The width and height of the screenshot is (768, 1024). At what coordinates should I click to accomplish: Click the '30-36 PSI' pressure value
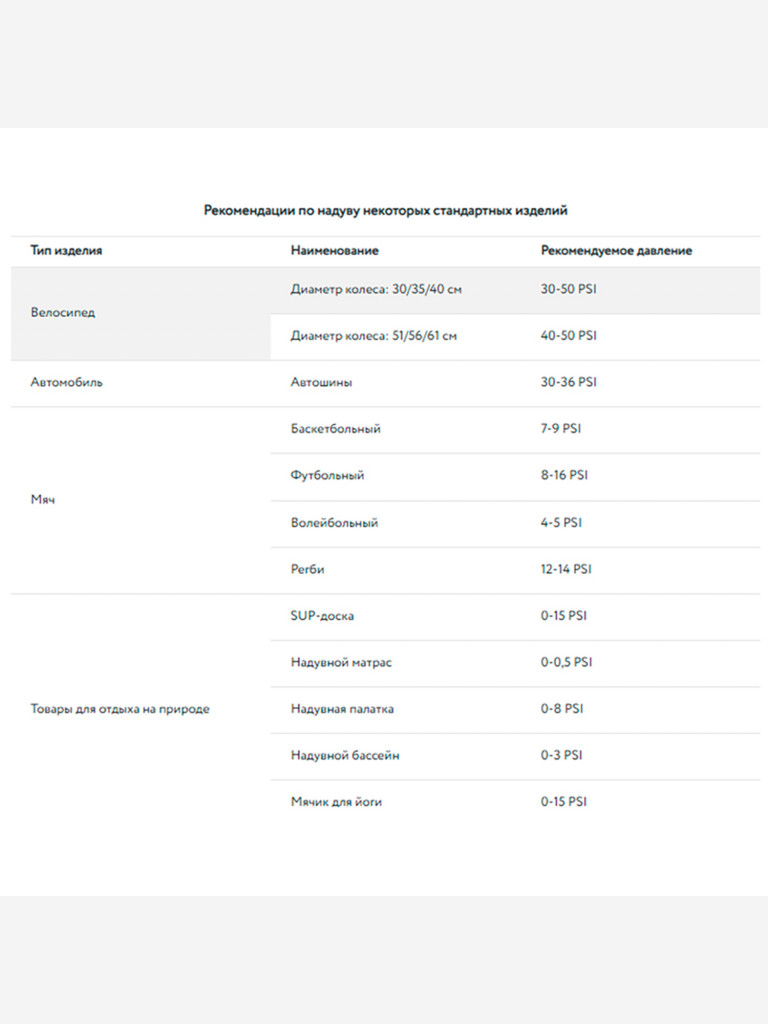tap(568, 382)
